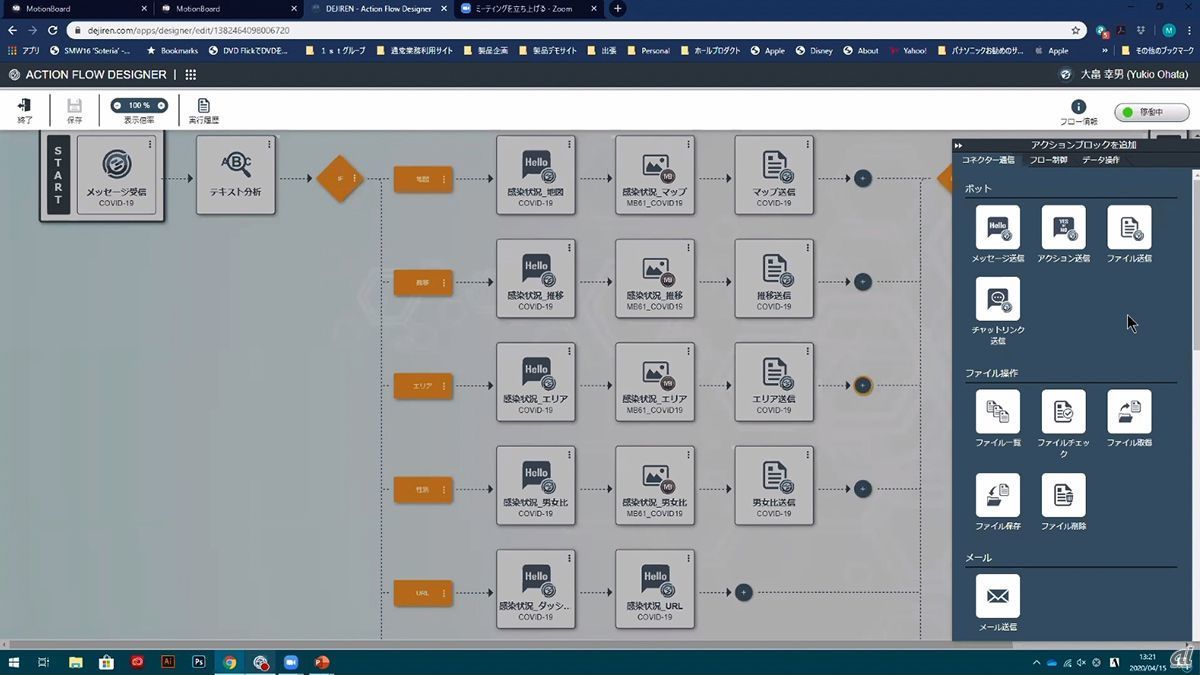Select the メッセージ受信 start block
This screenshot has height=675, width=1200.
coord(116,174)
